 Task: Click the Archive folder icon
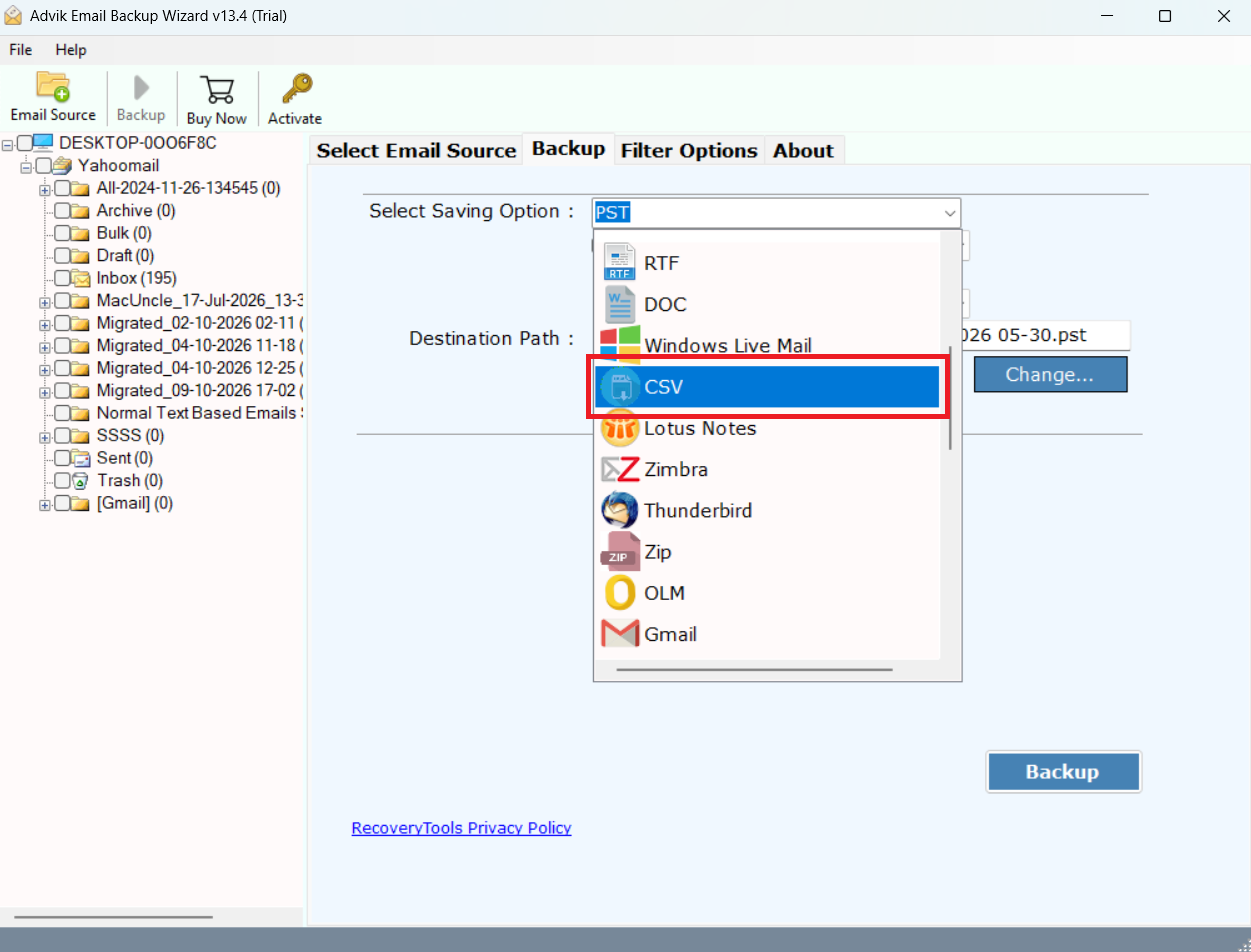pos(81,210)
